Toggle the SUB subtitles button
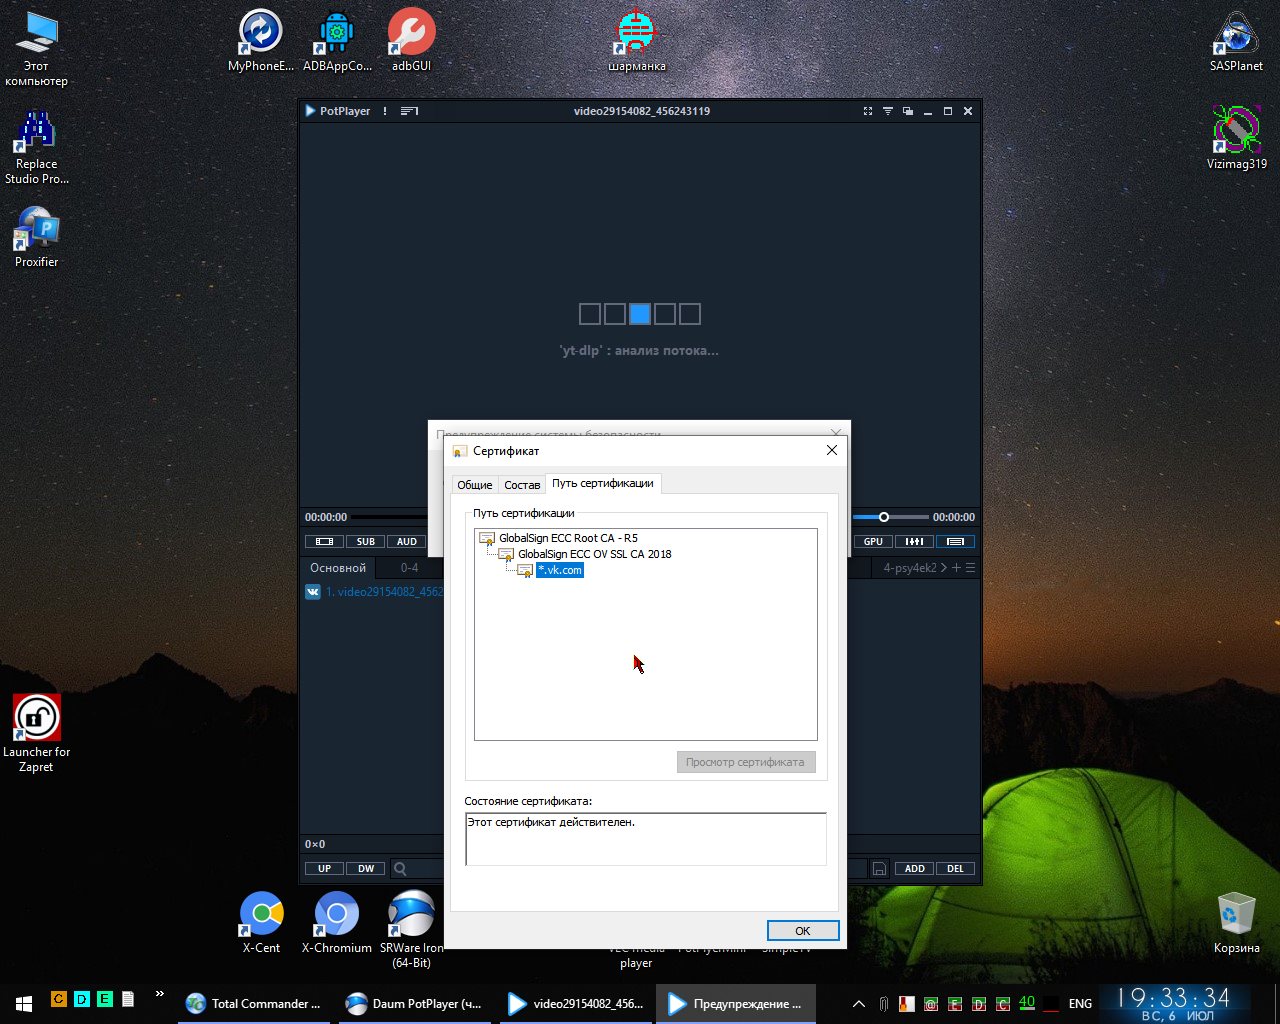1280x1024 pixels. pos(366,541)
